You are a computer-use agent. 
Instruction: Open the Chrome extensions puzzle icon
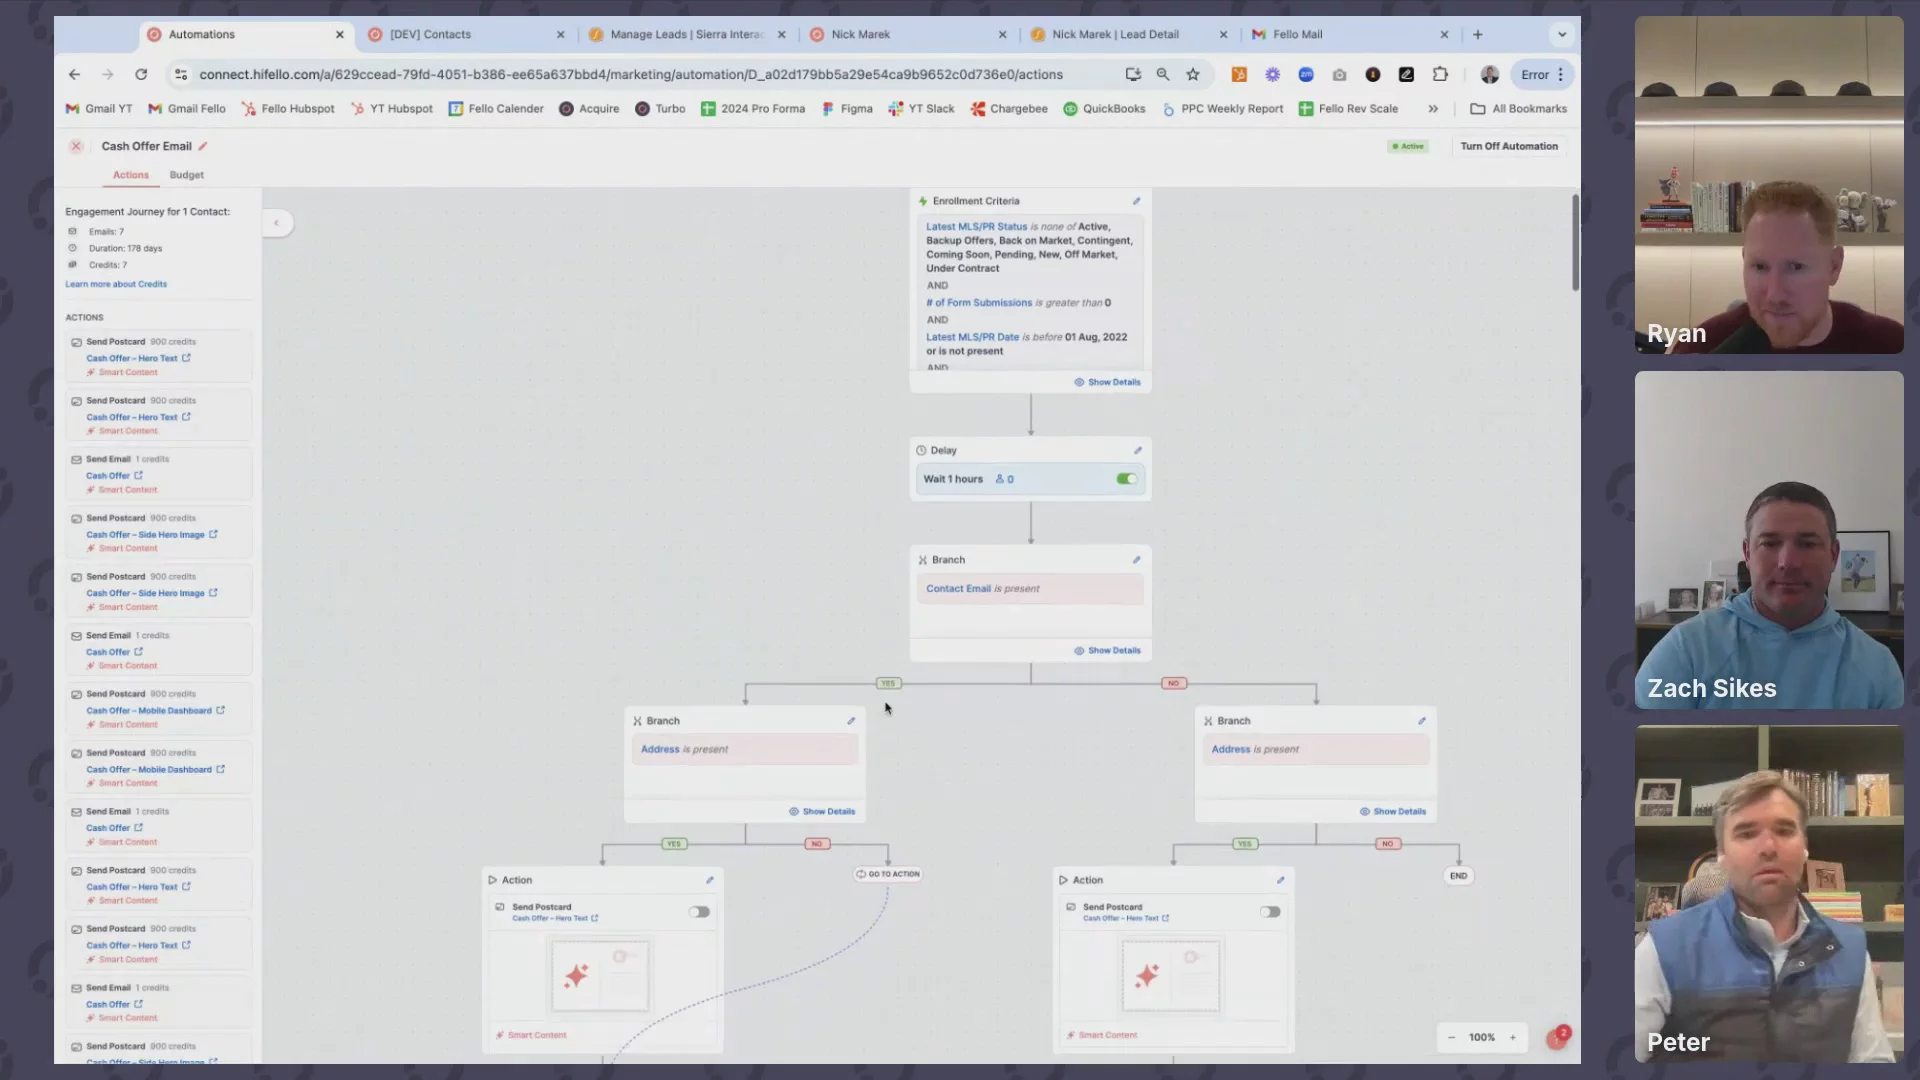(1440, 74)
